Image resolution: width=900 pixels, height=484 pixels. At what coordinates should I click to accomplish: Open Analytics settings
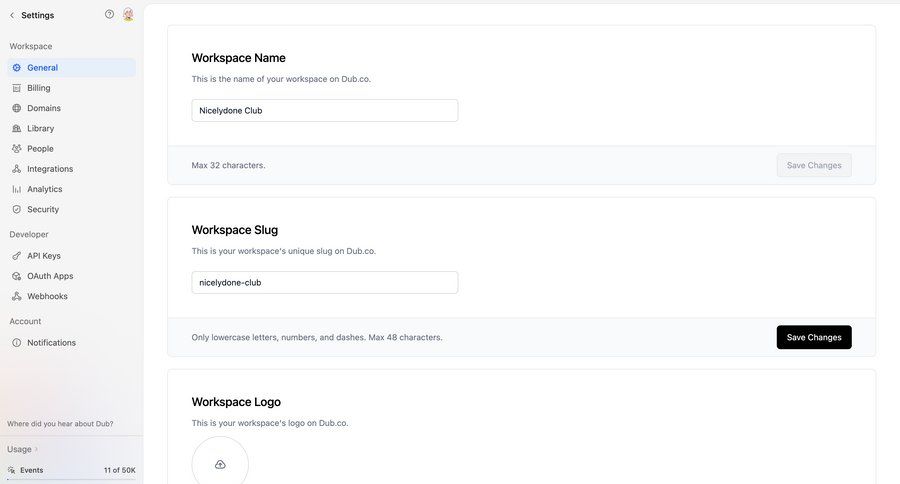(x=72, y=189)
